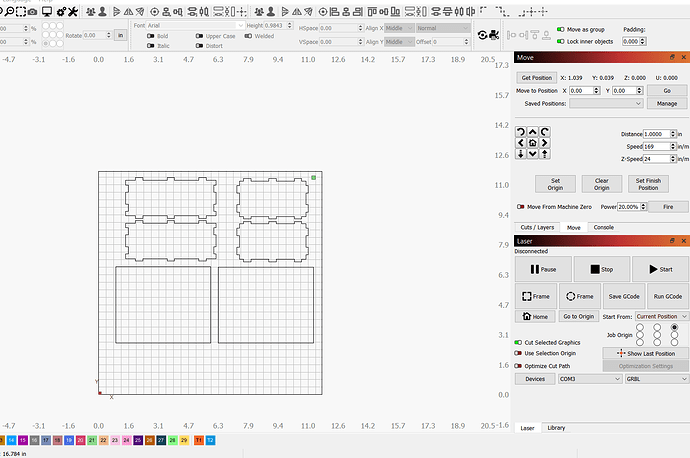The width and height of the screenshot is (690, 458).
Task: Enable Optimize Cut Path switch
Action: pyautogui.click(x=518, y=366)
